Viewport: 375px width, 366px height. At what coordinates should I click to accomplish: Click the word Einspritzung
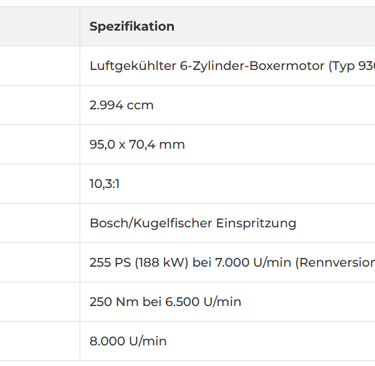256,223
